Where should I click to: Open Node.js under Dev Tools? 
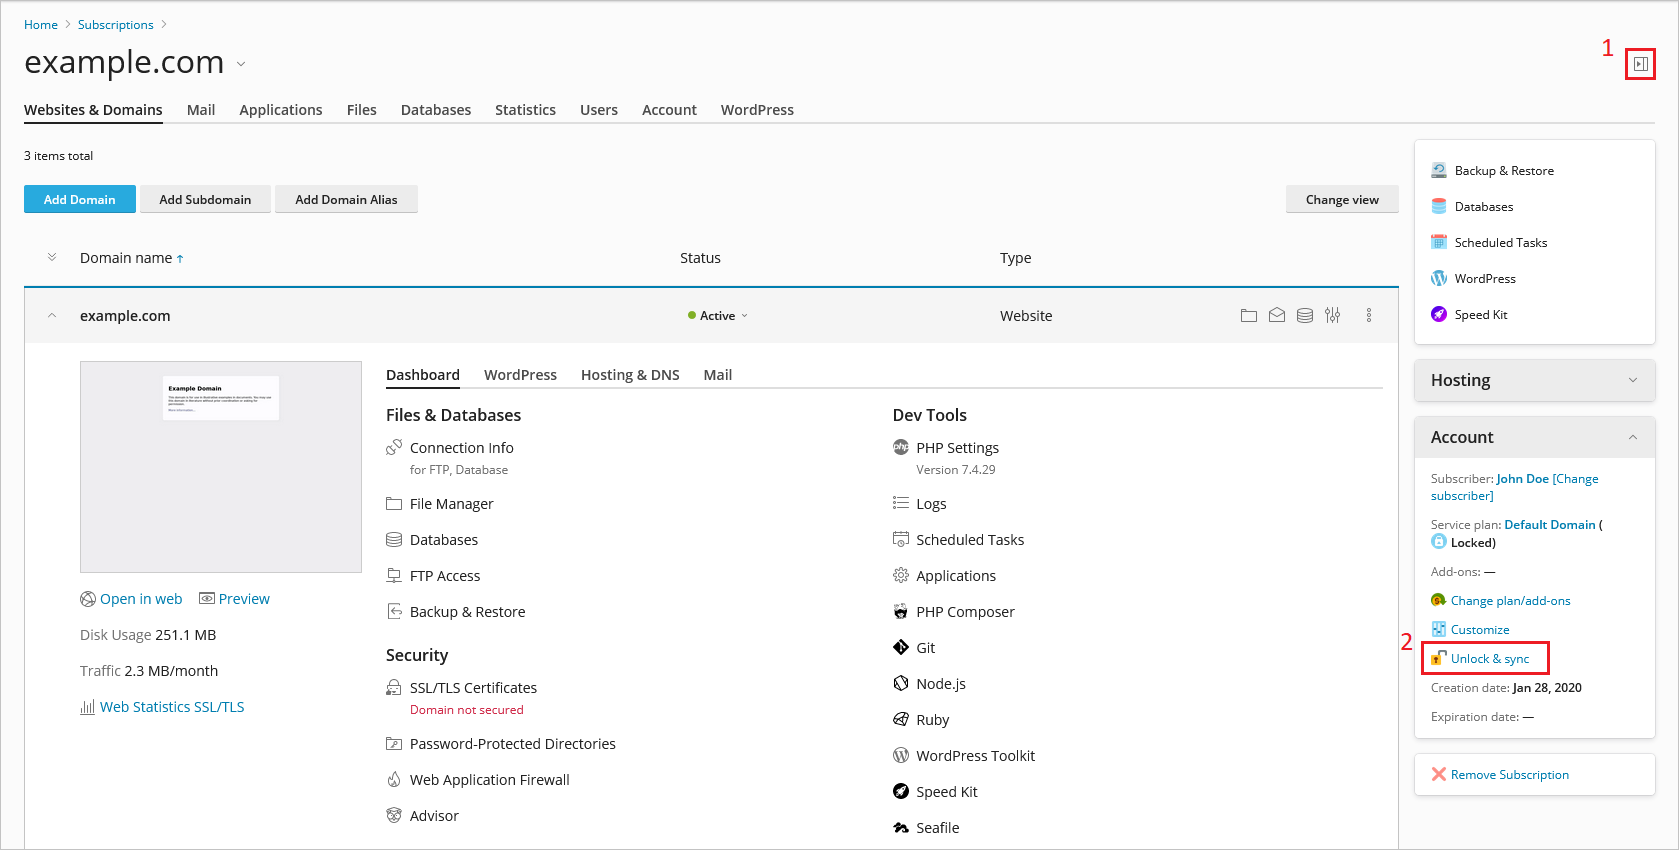click(x=940, y=684)
